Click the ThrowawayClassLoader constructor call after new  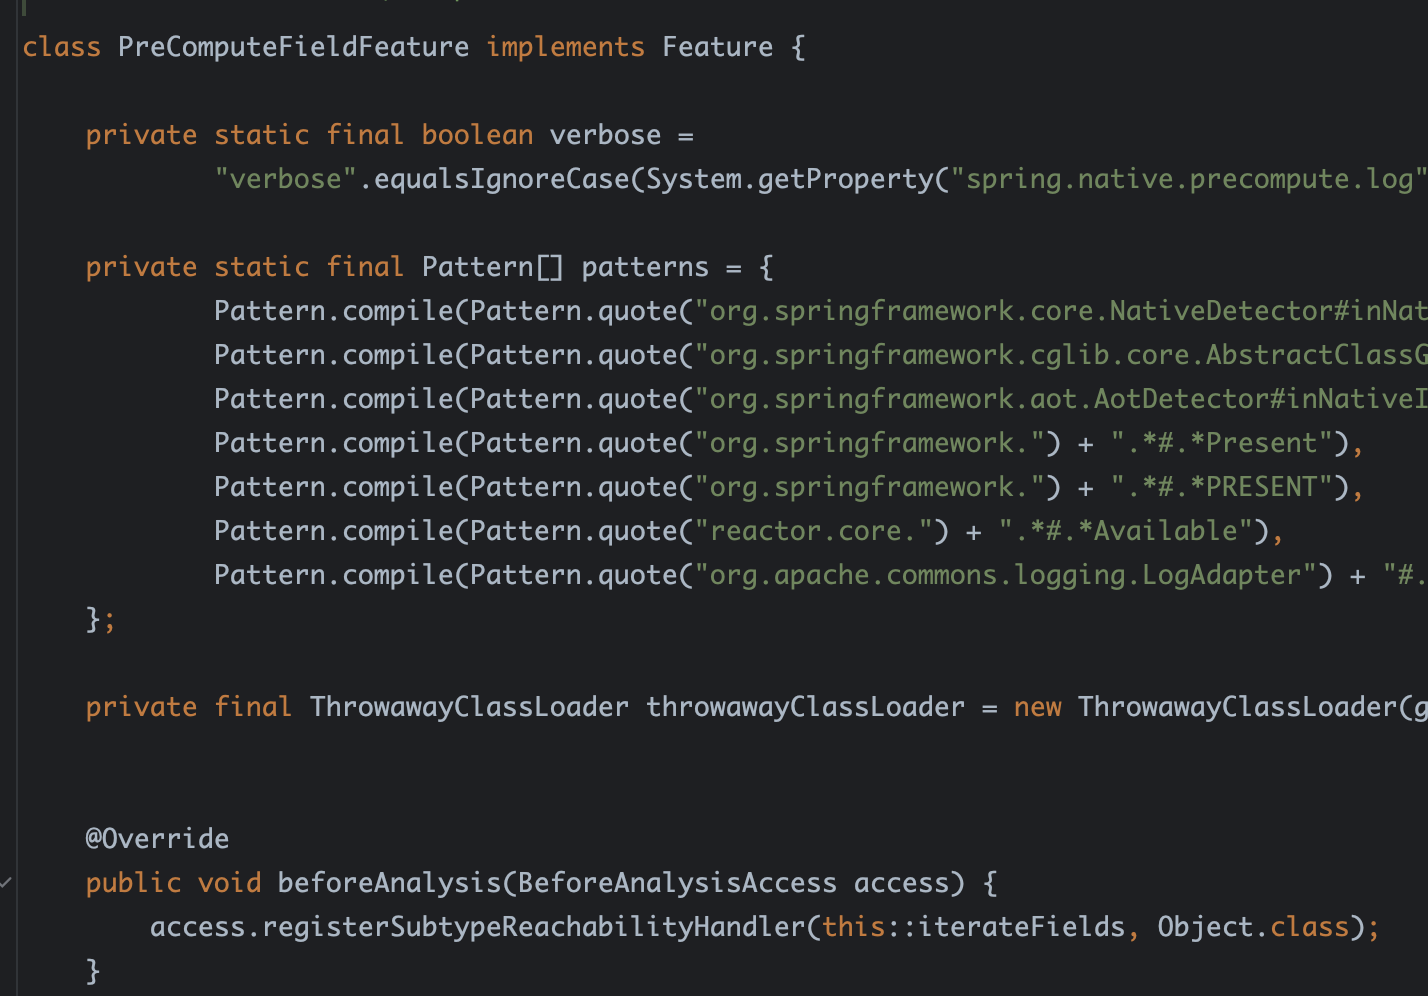(1237, 707)
